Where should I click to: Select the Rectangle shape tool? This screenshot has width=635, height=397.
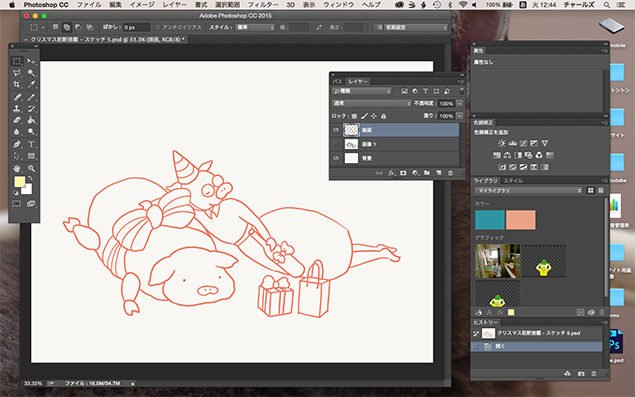[x=32, y=156]
